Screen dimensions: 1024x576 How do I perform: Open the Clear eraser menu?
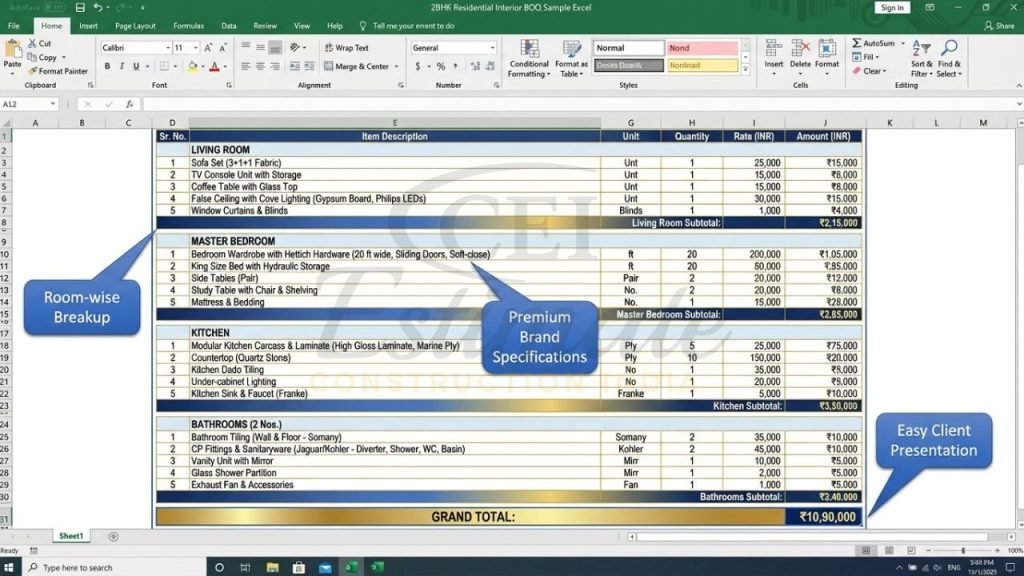pos(870,71)
